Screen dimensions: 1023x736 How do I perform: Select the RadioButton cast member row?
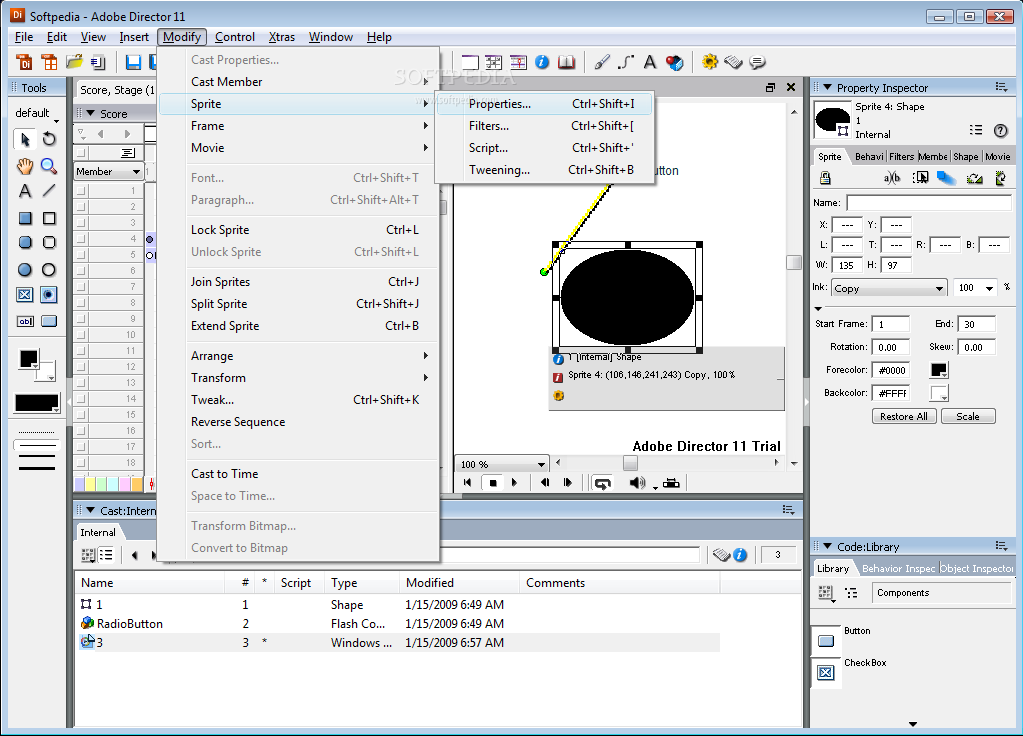point(398,624)
